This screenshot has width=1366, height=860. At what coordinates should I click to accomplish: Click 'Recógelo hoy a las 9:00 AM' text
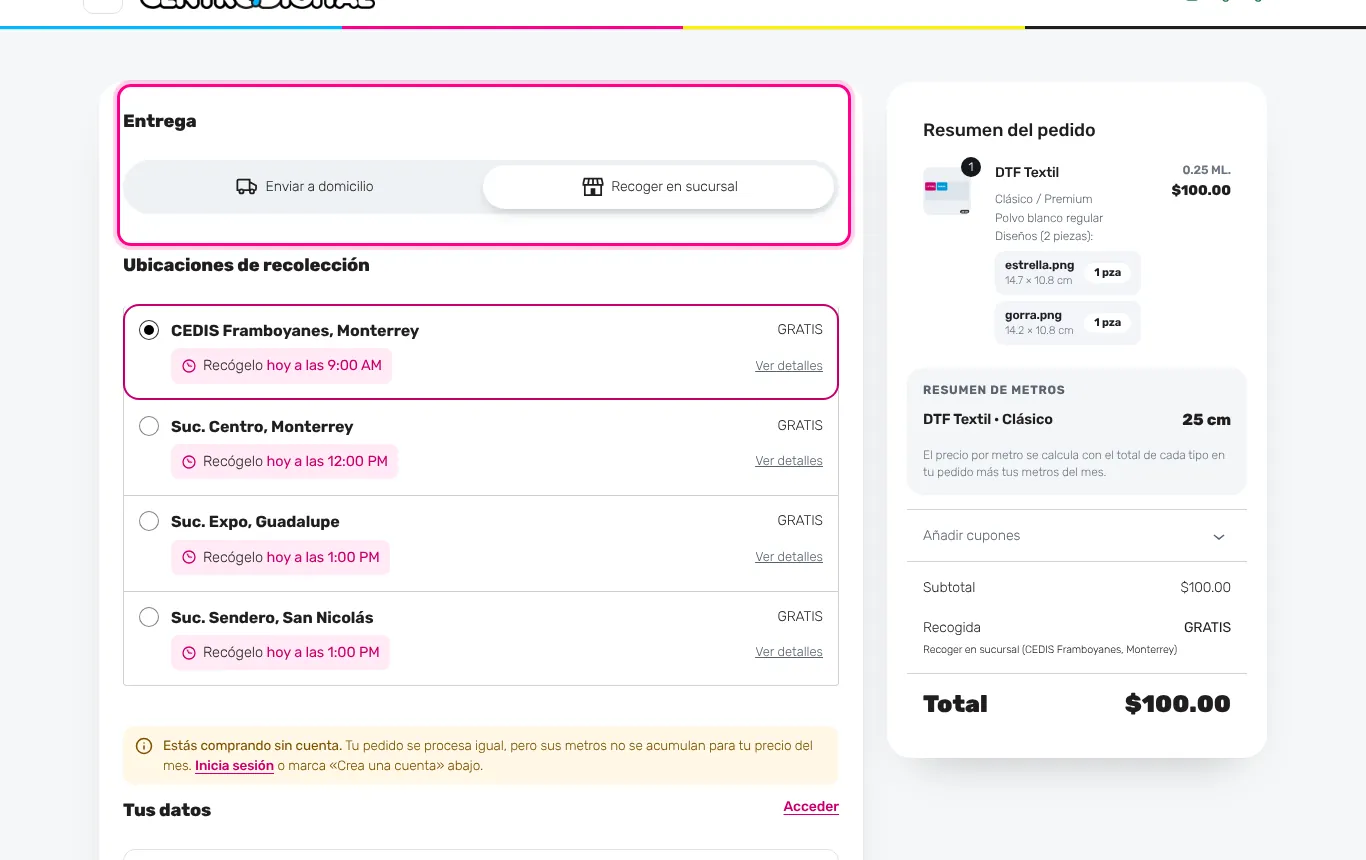coord(292,366)
